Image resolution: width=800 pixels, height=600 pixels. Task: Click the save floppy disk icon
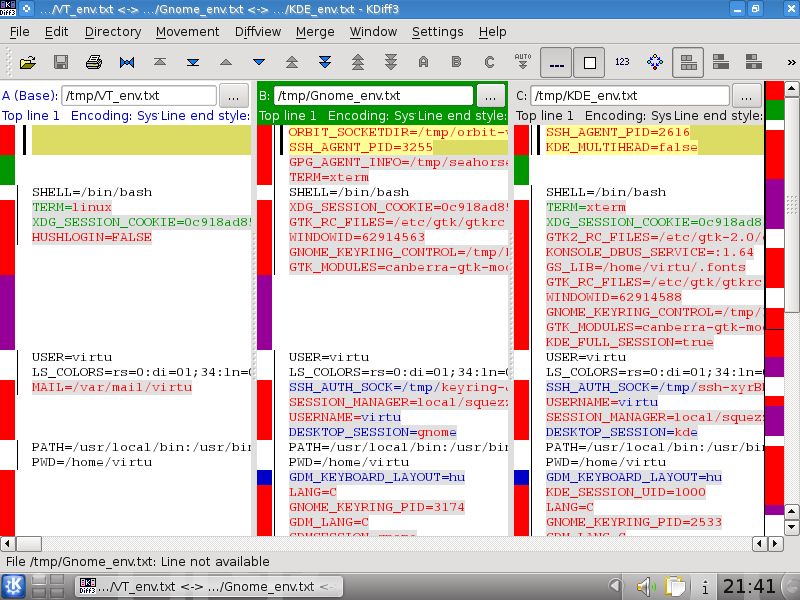coord(61,62)
